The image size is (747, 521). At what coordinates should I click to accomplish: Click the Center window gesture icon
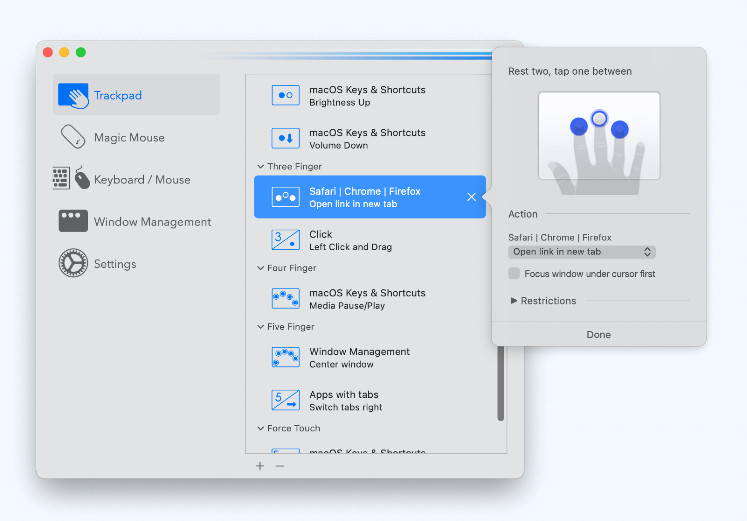click(x=285, y=357)
